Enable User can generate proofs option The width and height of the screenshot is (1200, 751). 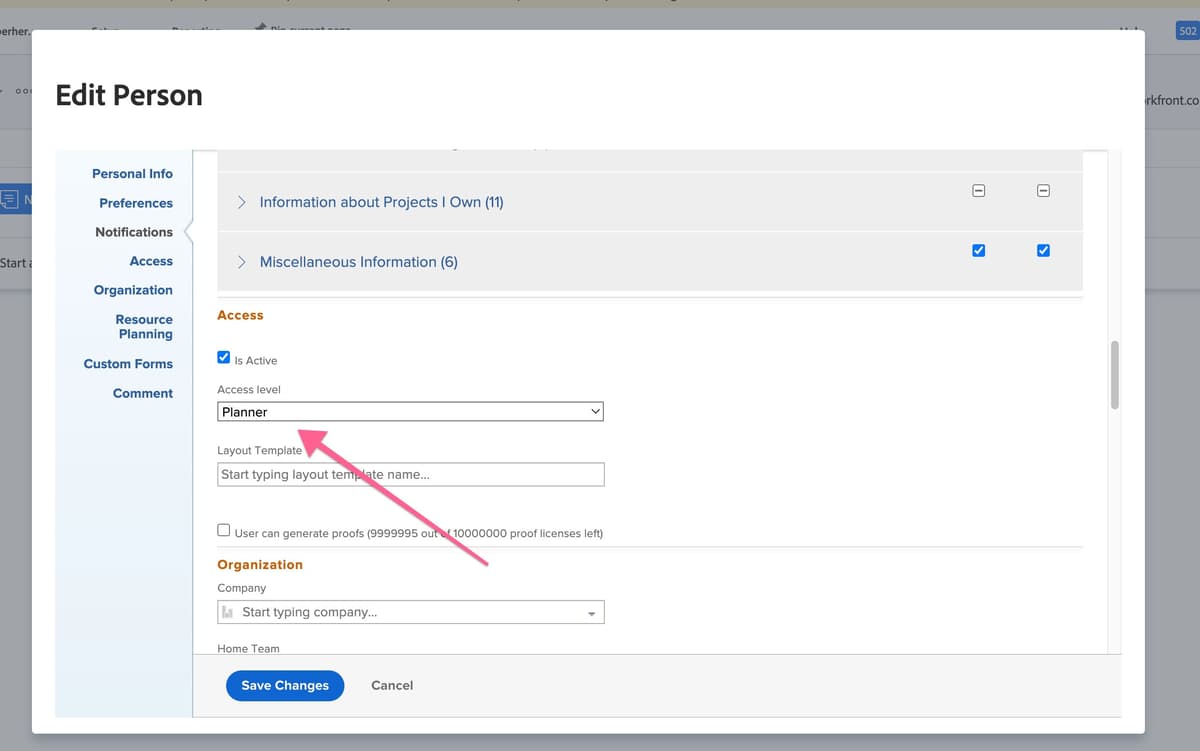click(x=223, y=529)
